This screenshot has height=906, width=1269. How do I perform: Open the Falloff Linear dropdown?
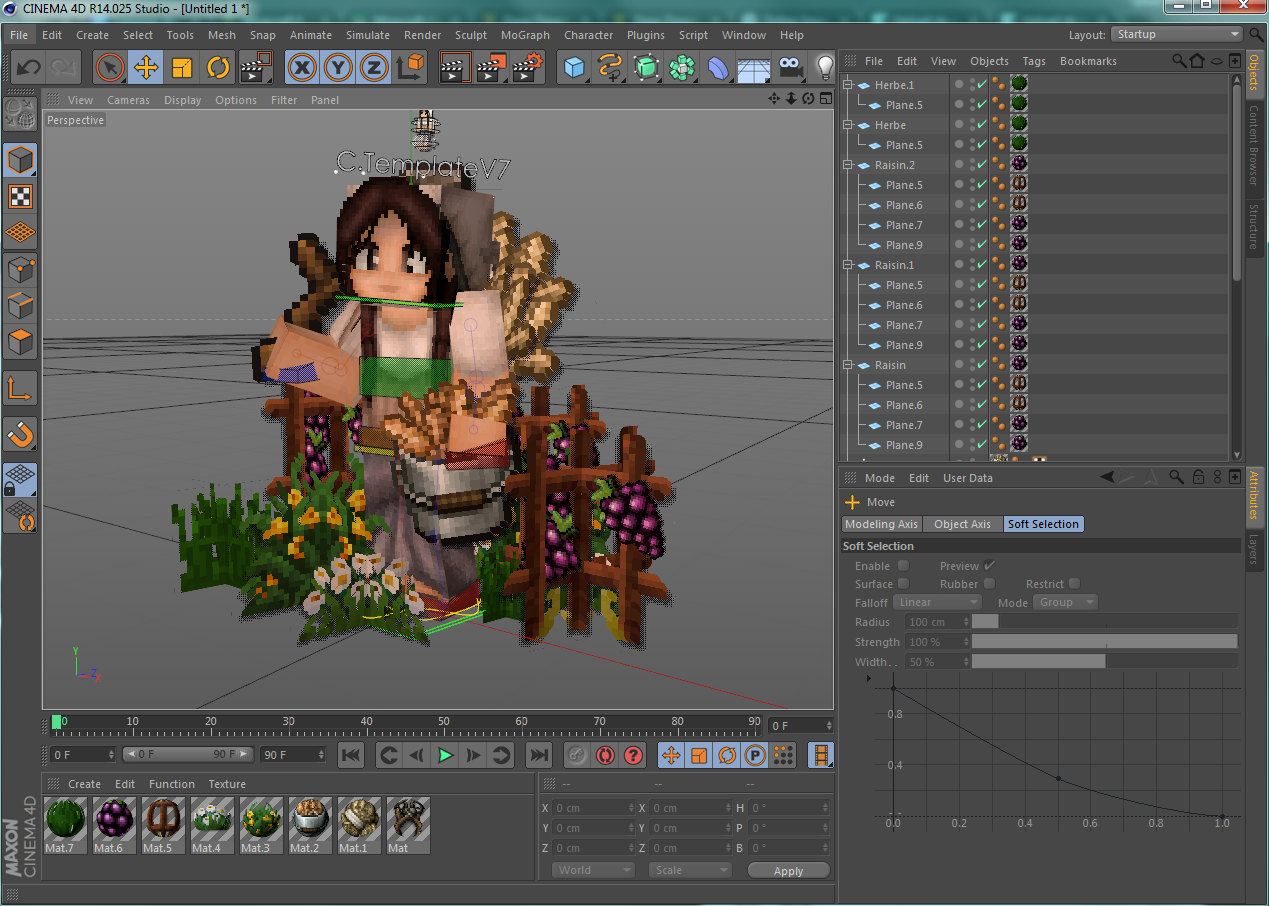click(x=937, y=602)
